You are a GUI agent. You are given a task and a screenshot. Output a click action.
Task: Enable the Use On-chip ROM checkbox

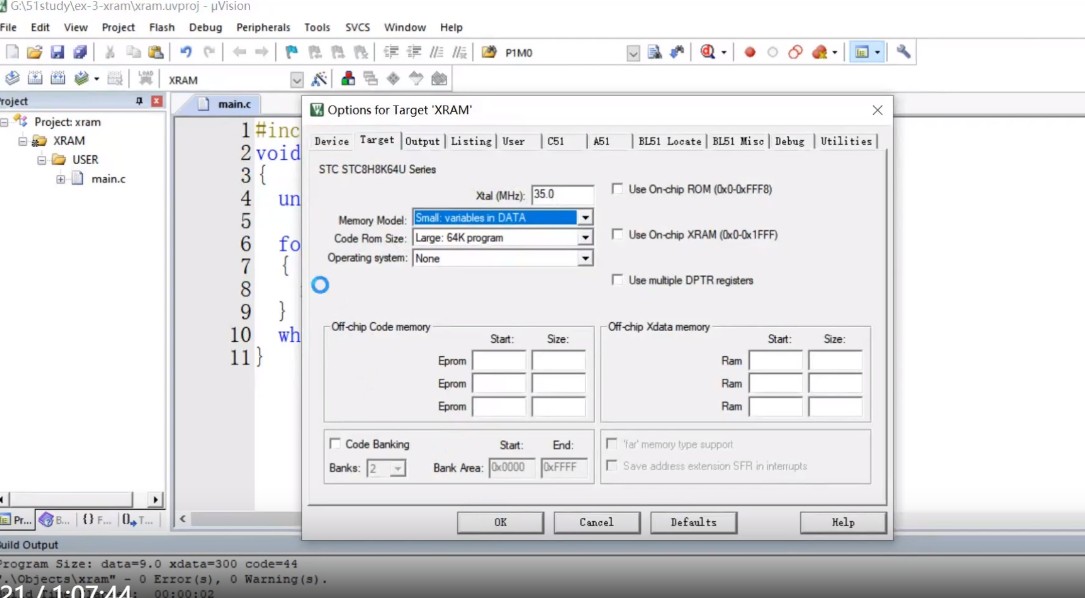tap(618, 189)
